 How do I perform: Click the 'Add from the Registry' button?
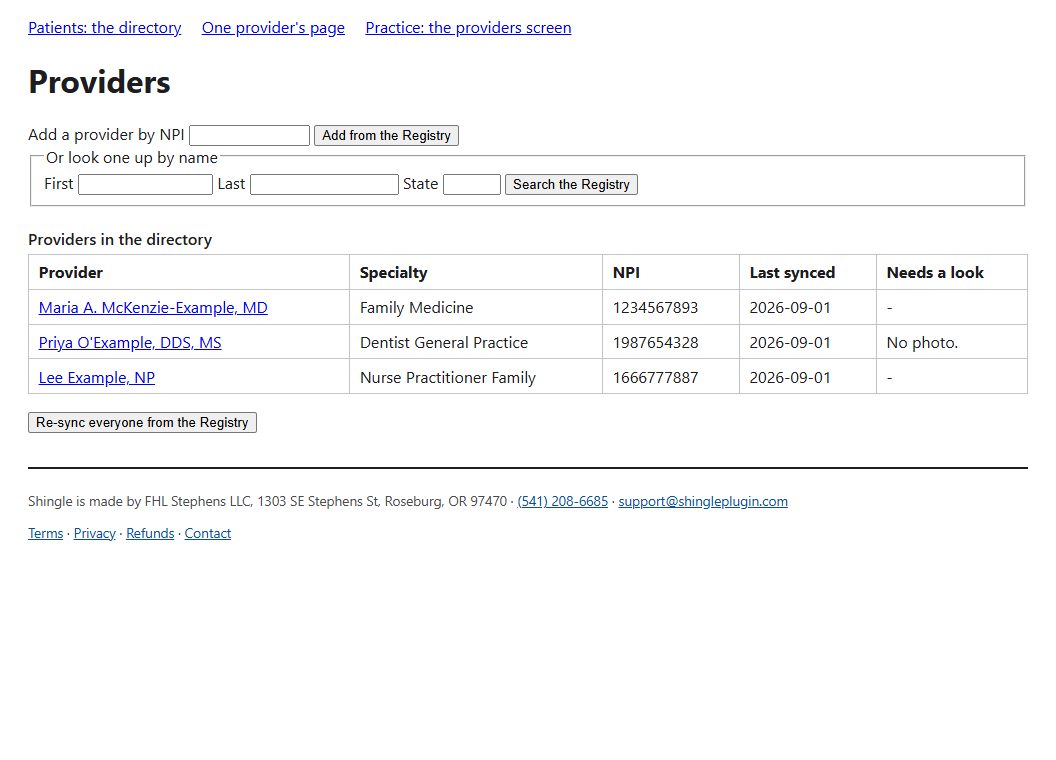click(387, 135)
